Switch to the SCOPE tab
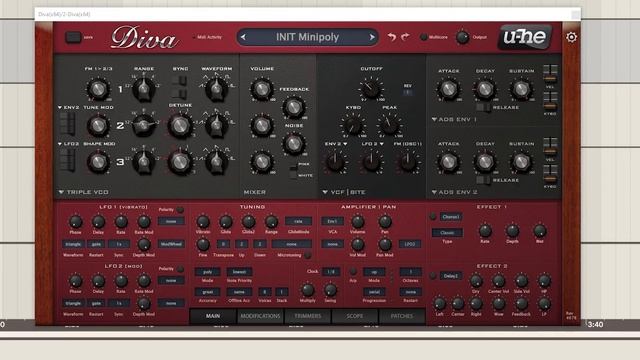This screenshot has height=360, width=640. (355, 316)
